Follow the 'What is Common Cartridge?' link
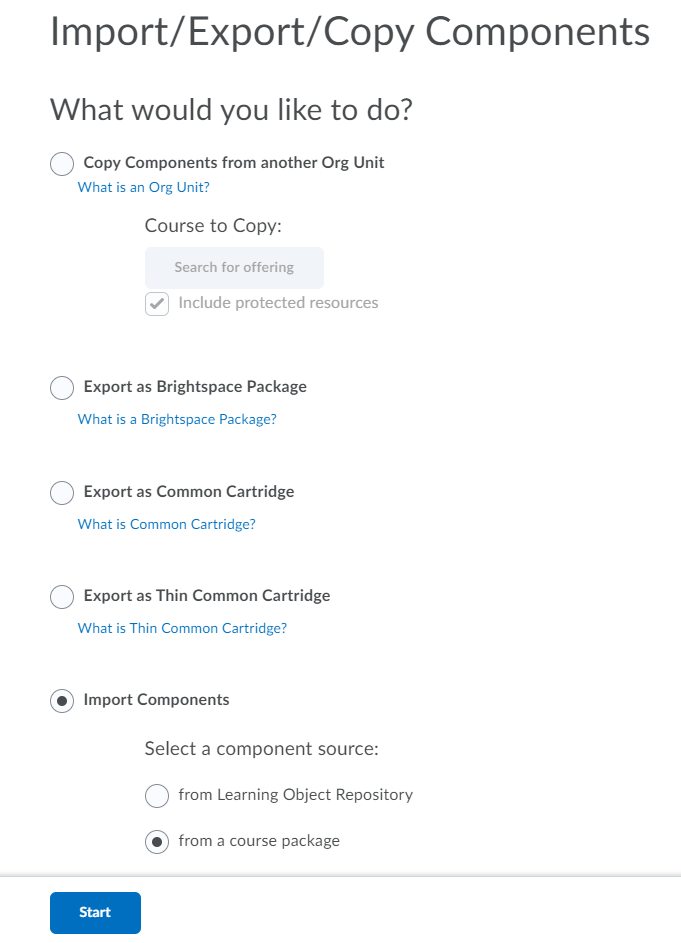 pos(166,524)
